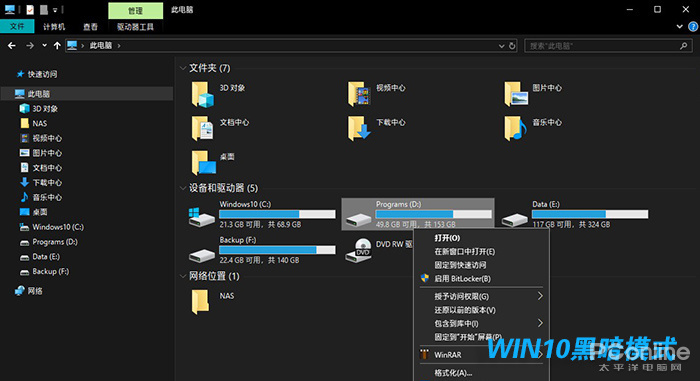This screenshot has height=381, width=700.
Task: Expand the 包含到库中(I) submenu arrow
Action: pyautogui.click(x=540, y=323)
